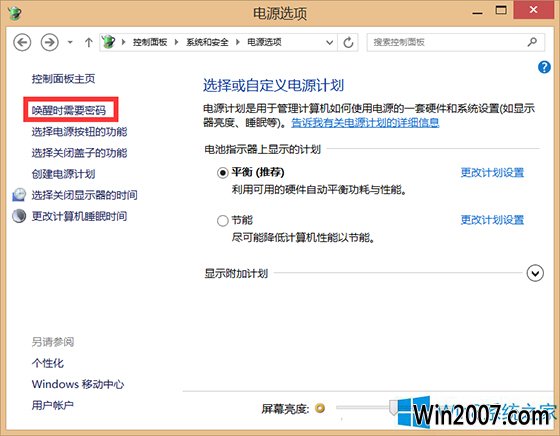Open 选择电源按钮的功能 link
This screenshot has height=436, width=560.
pos(79,132)
